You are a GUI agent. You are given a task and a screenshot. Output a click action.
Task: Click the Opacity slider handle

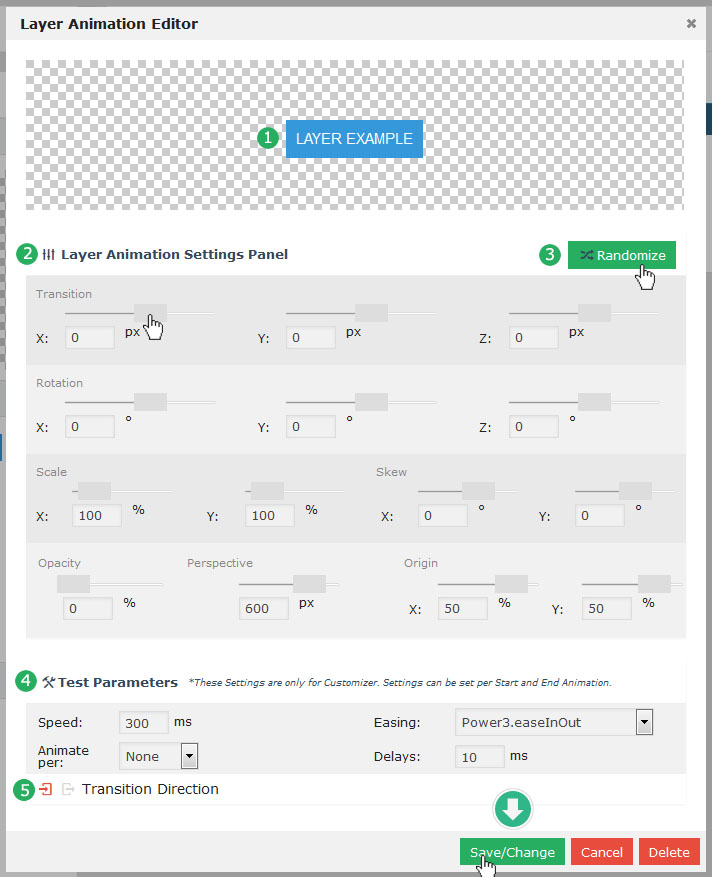(x=73, y=584)
